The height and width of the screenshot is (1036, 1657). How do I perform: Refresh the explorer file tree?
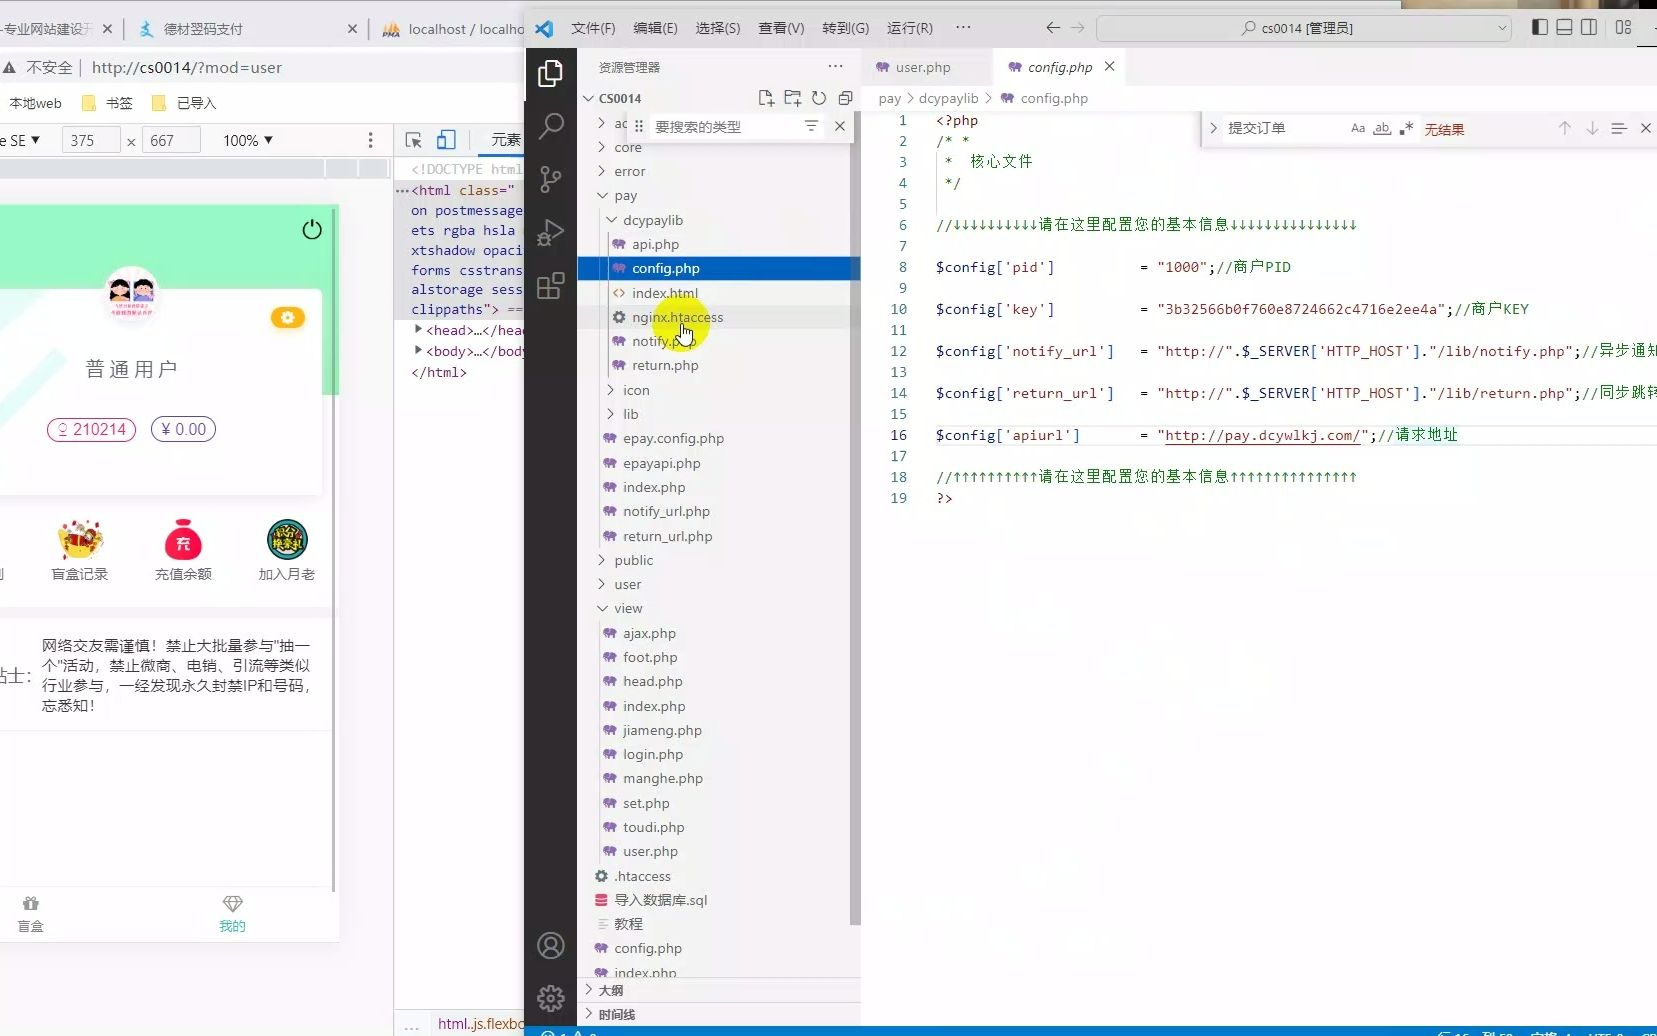(x=819, y=98)
